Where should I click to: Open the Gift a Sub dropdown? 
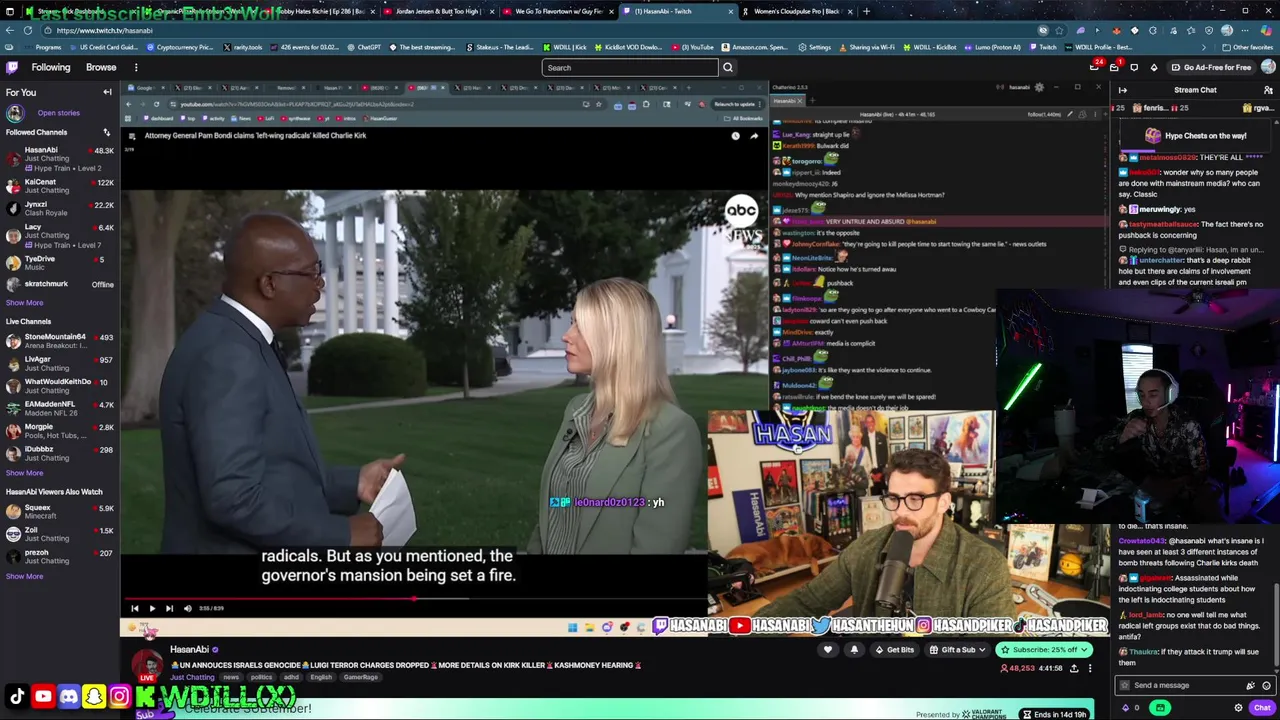(958, 650)
